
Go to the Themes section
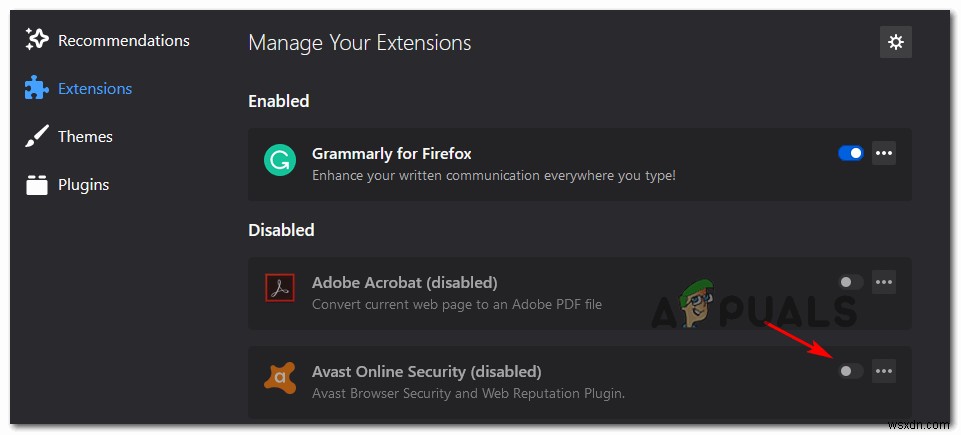[85, 137]
